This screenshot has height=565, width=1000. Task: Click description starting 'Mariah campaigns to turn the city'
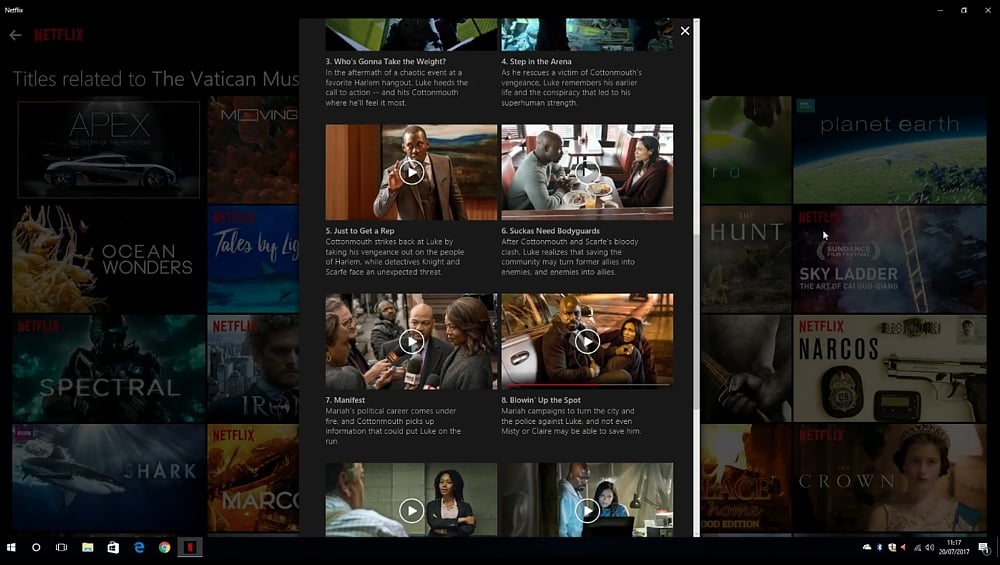click(x=571, y=421)
